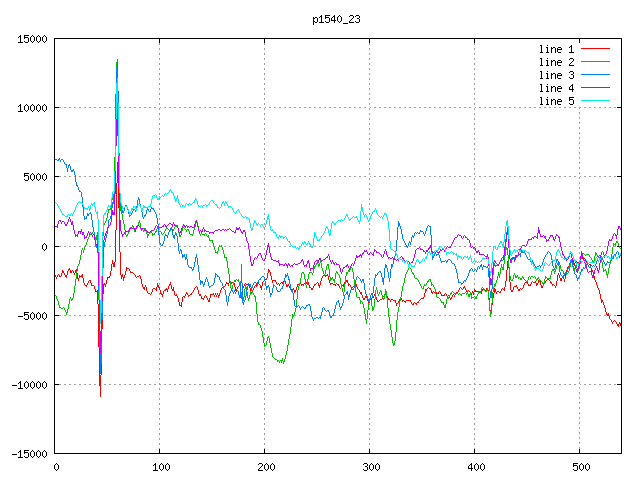This screenshot has width=640, height=480.
Task: Select the blue sample next to line 3
Action: pos(596,75)
